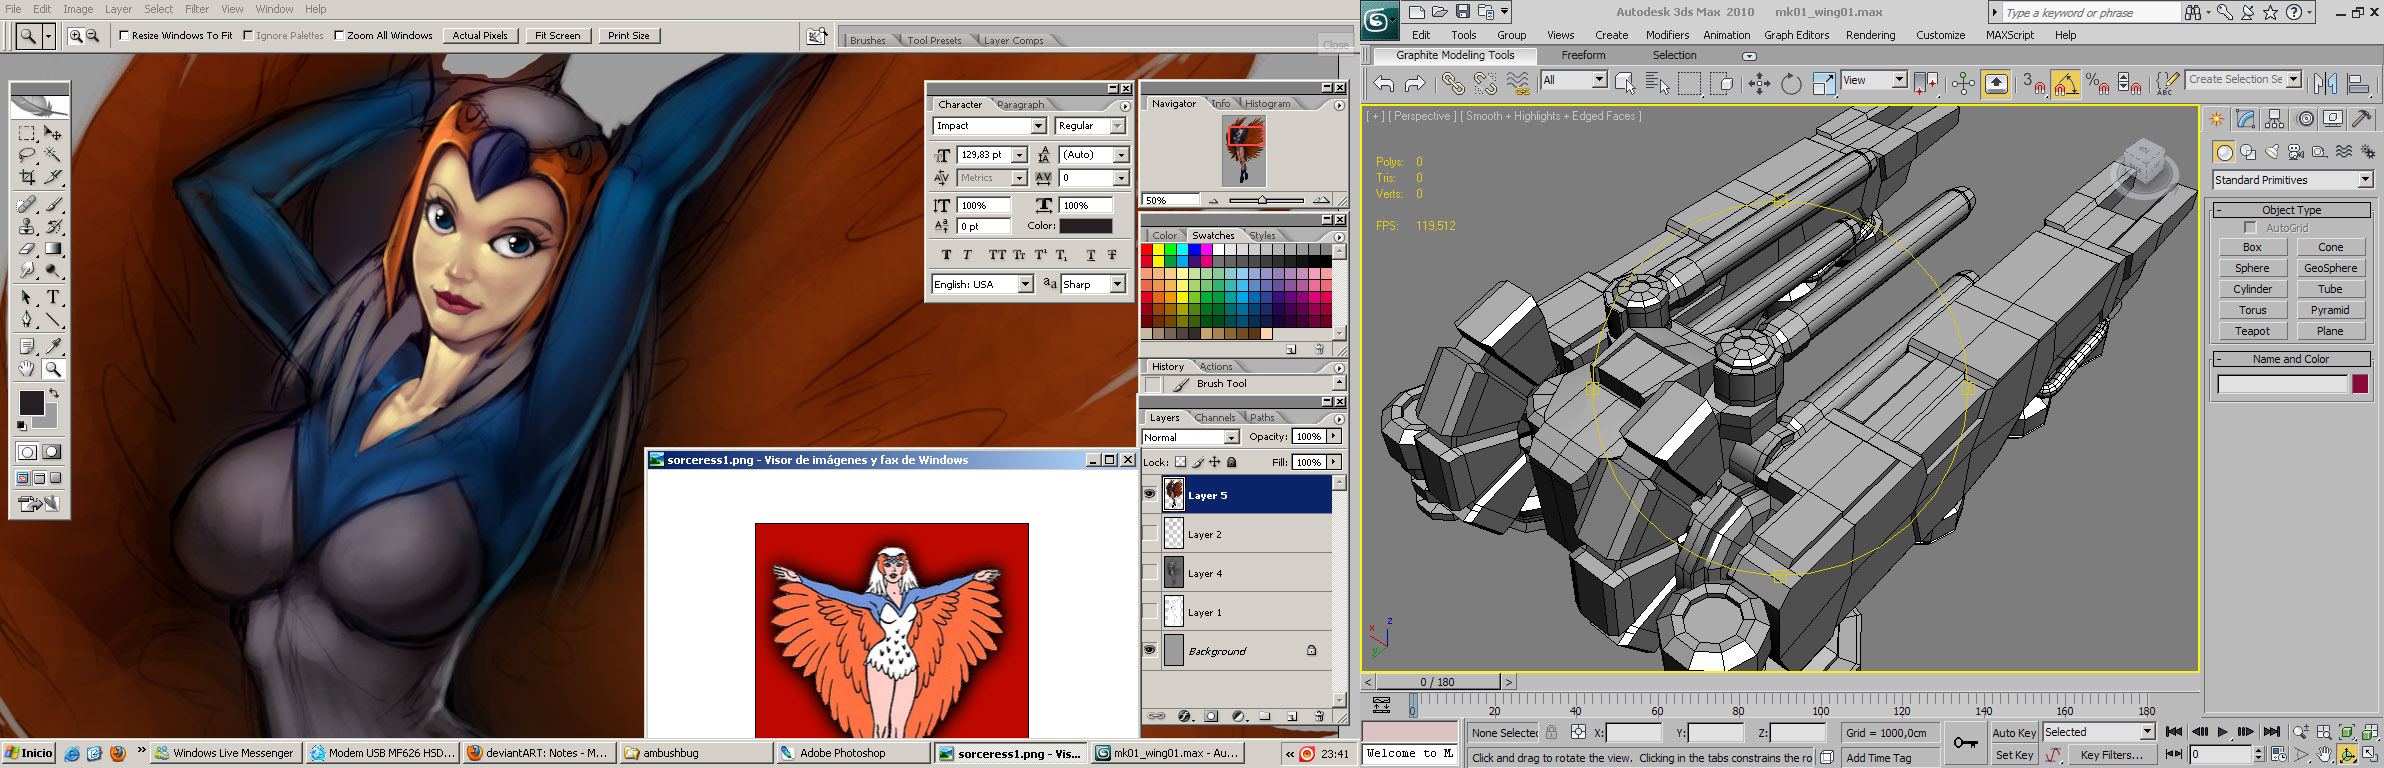The width and height of the screenshot is (2384, 768).
Task: Hide the Background layer
Action: click(1150, 650)
